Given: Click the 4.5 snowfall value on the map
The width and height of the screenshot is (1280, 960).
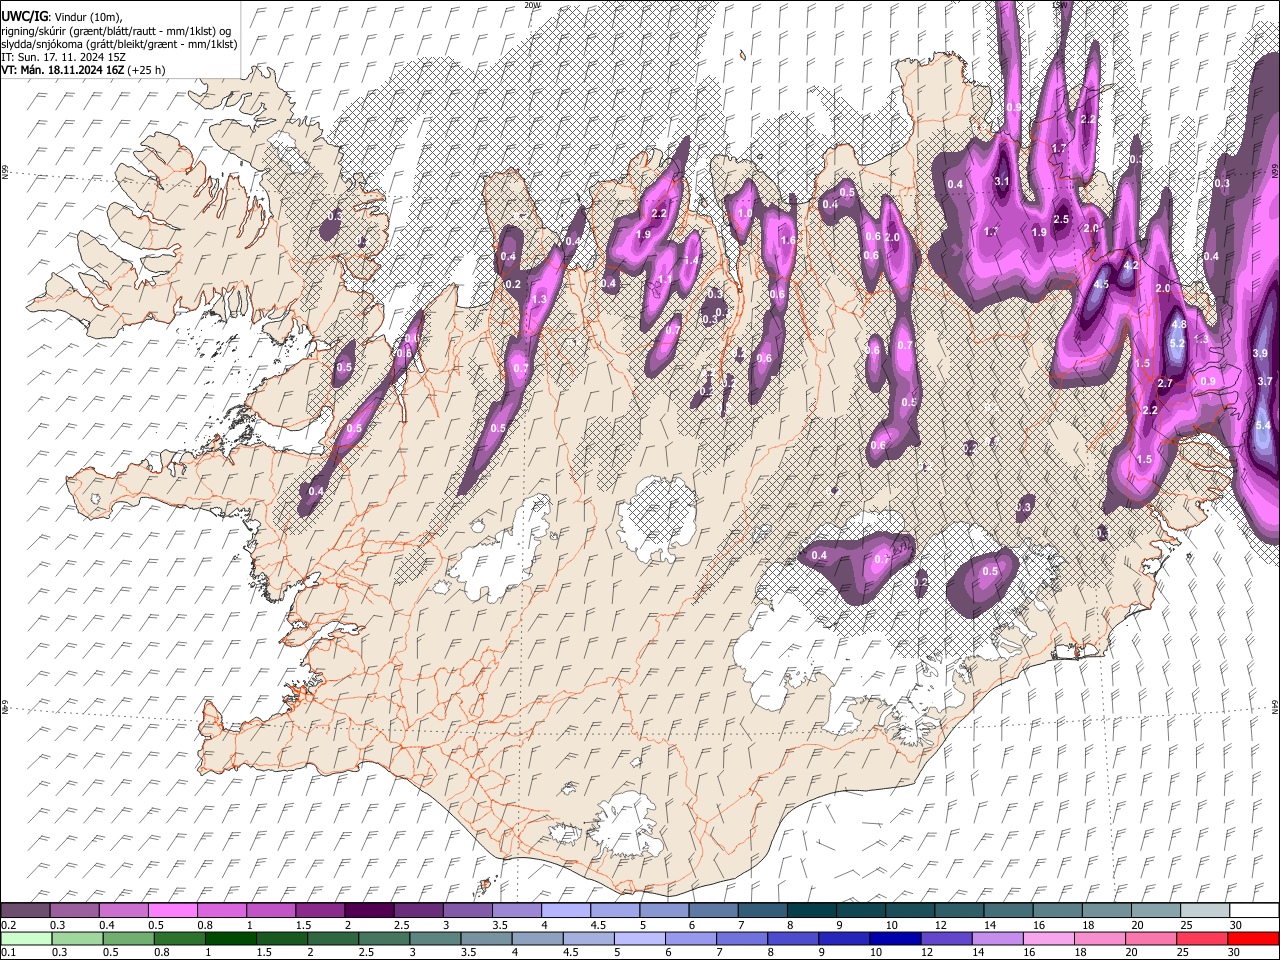Looking at the screenshot, I should (1101, 284).
